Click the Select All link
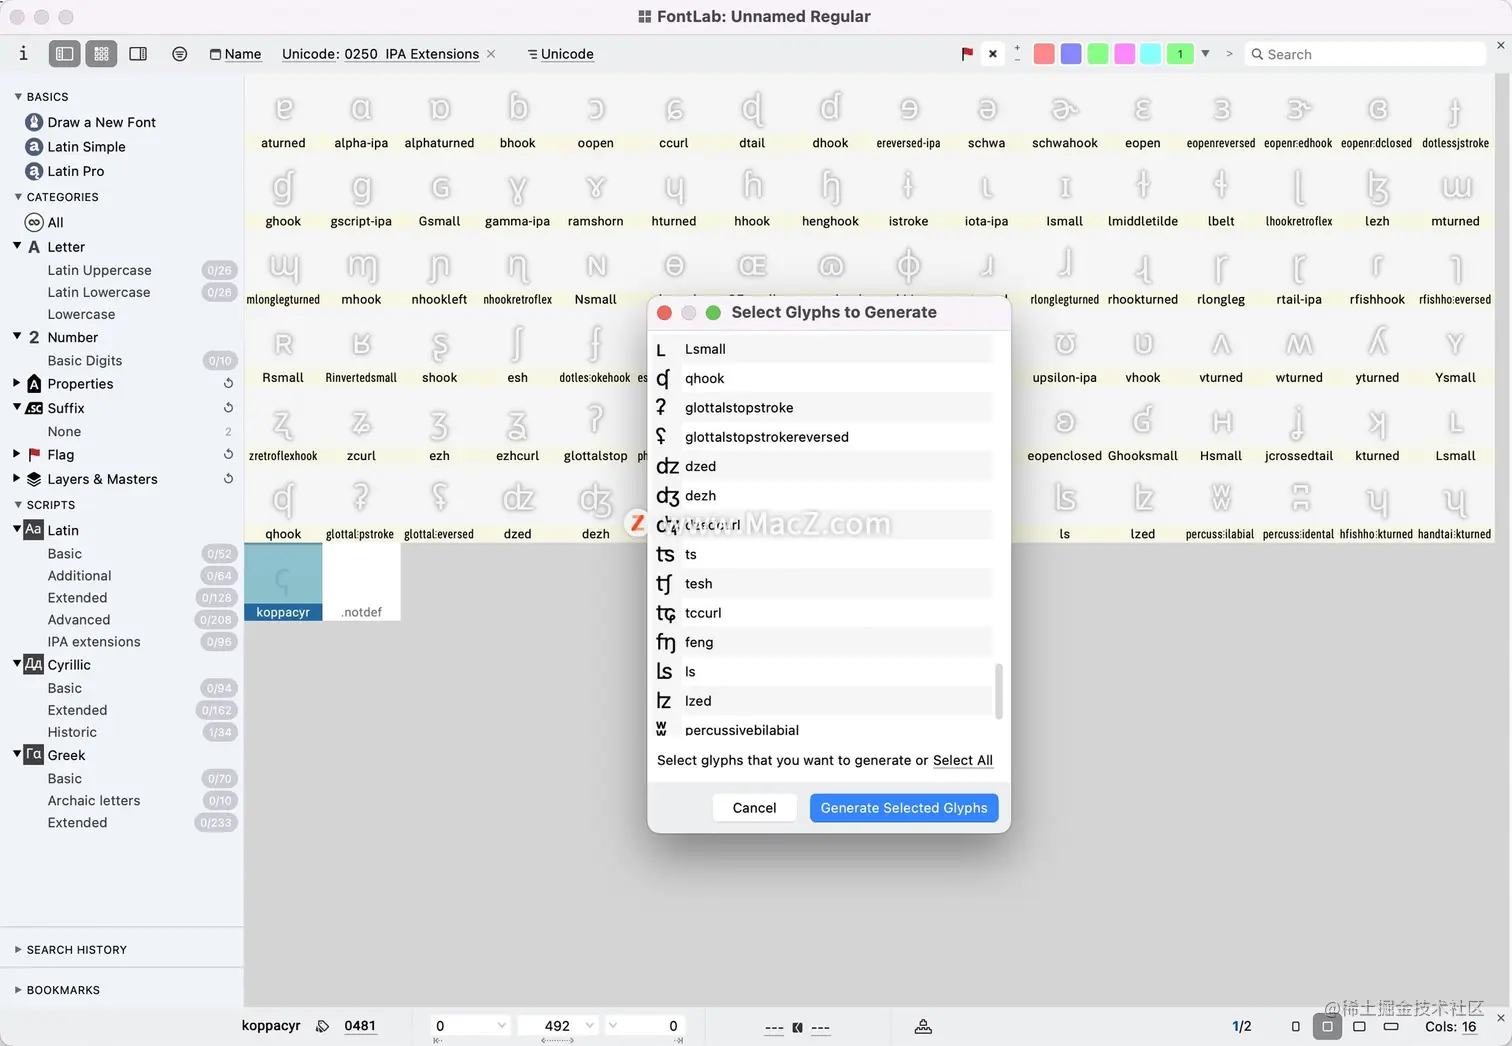 point(963,760)
